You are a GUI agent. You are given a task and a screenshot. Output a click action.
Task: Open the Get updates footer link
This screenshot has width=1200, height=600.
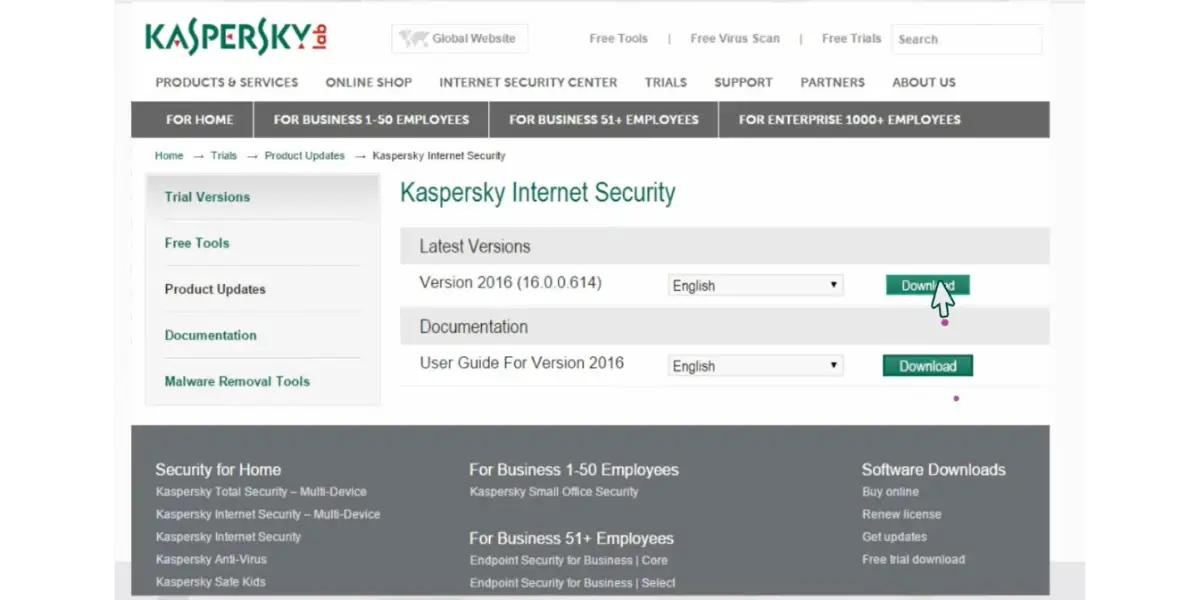coord(894,537)
